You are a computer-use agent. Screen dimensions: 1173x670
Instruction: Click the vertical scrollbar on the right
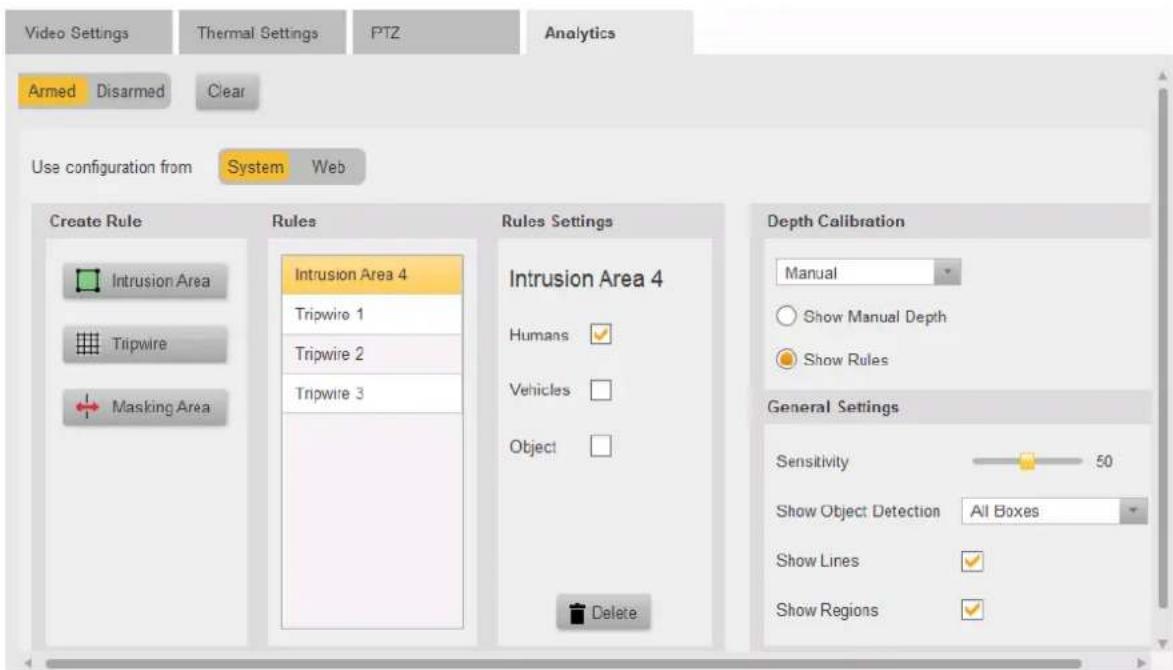[x=1163, y=348]
